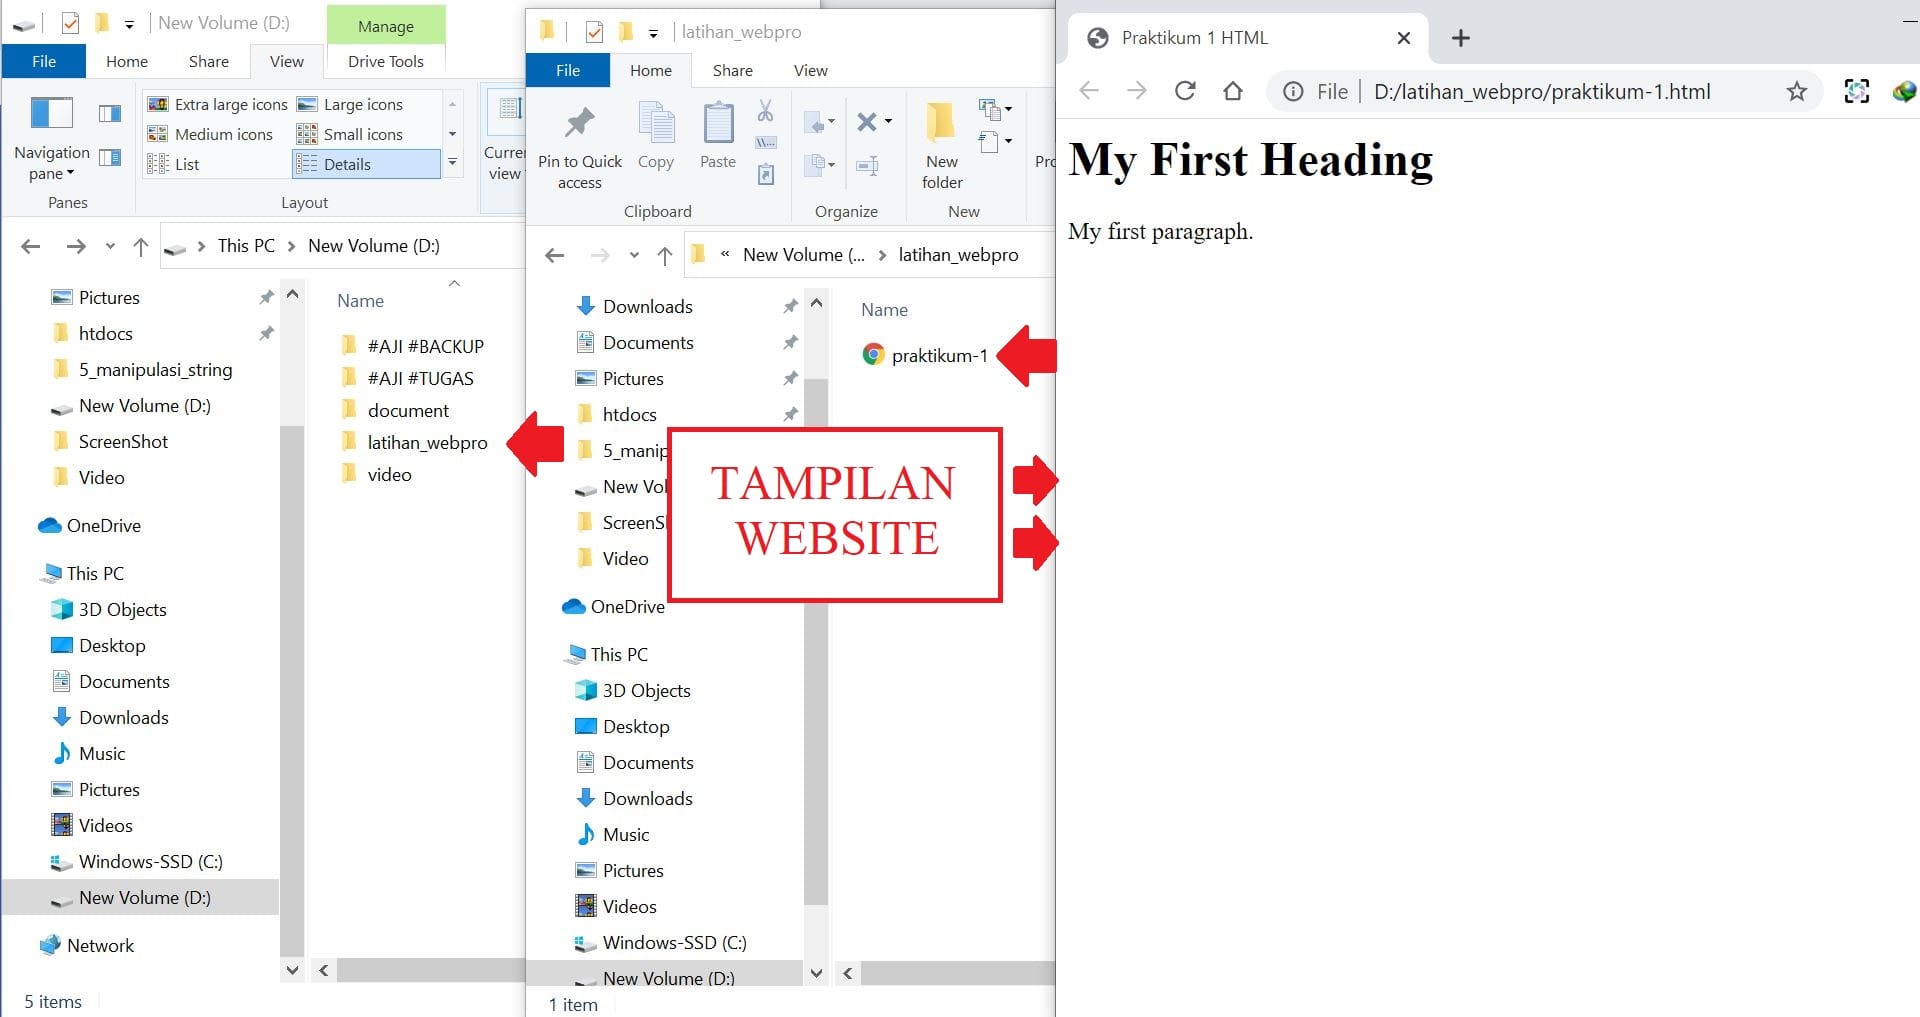Image resolution: width=1920 pixels, height=1017 pixels.
Task: Click the Paste clipboard icon
Action: coord(718,125)
